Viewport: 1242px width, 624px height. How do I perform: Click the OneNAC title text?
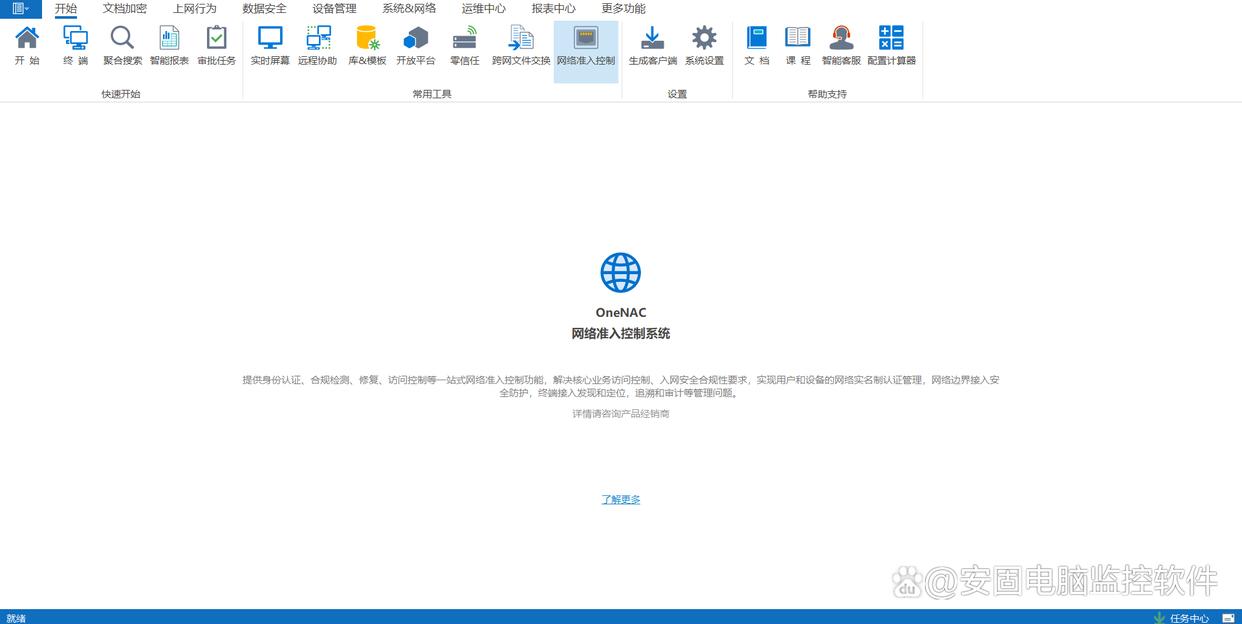point(621,313)
